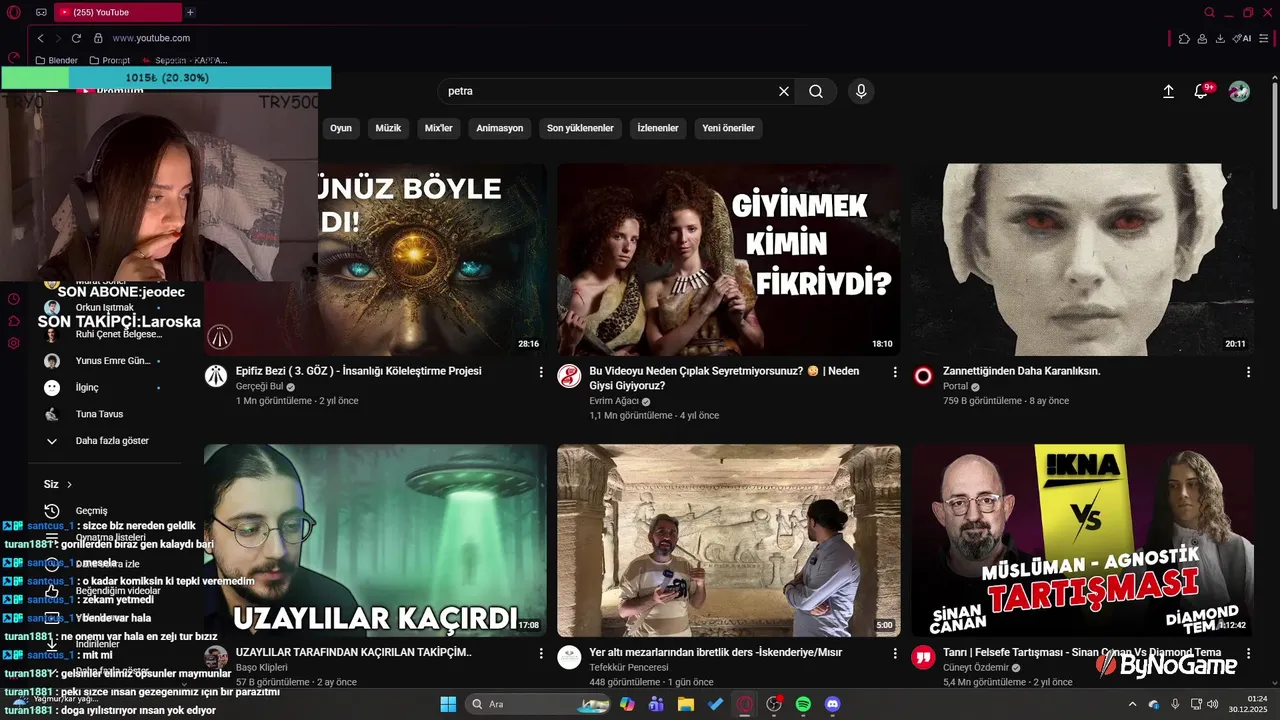Screen dimensions: 1280x720
Task: Open the Siz section chevron
Action: (x=70, y=484)
